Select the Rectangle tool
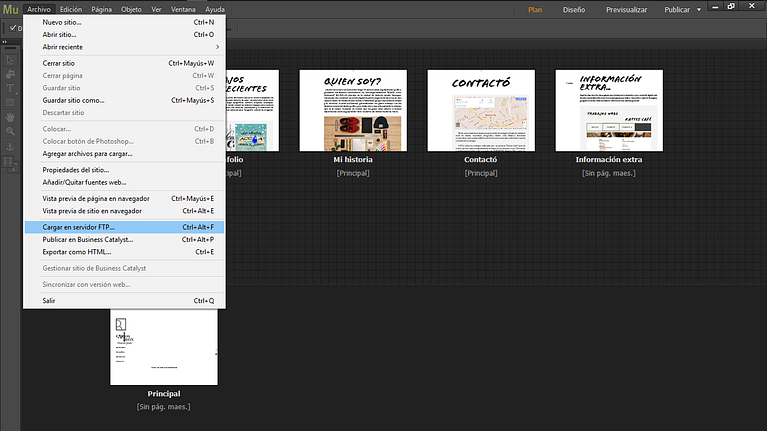767x431 pixels. tap(11, 102)
